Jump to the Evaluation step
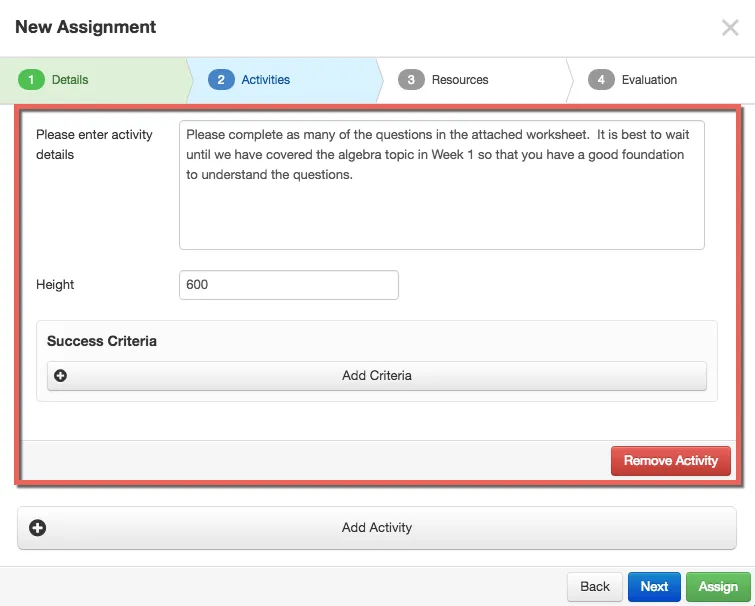 pos(662,80)
